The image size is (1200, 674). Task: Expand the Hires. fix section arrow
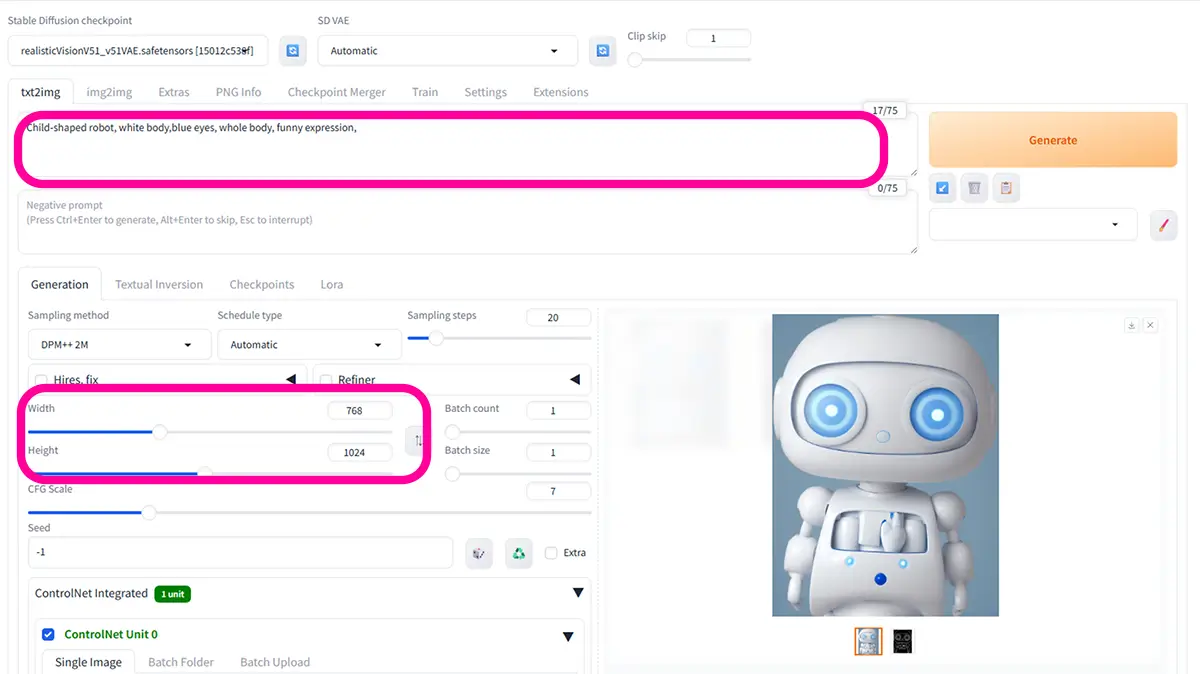click(x=291, y=380)
